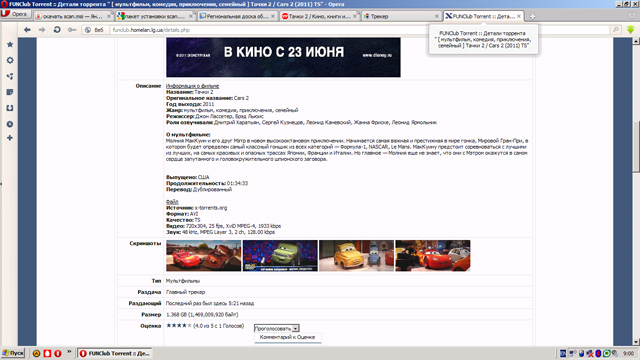Open the Пуск start button
This screenshot has height=360, width=640.
coord(13,353)
